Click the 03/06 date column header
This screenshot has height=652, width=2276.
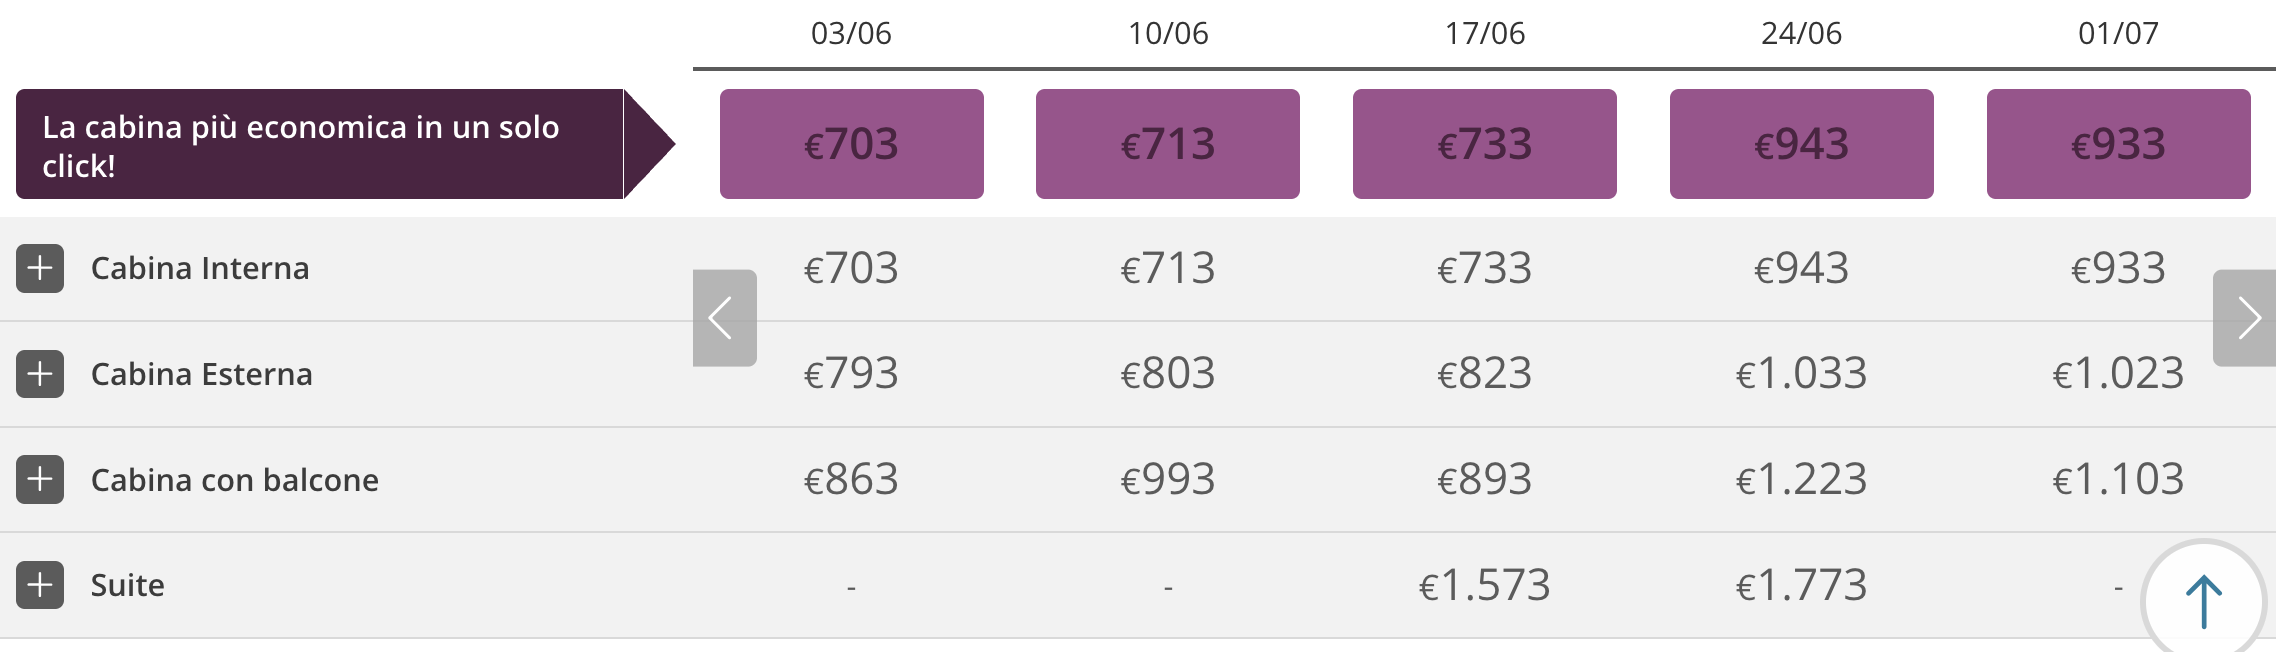(x=851, y=33)
